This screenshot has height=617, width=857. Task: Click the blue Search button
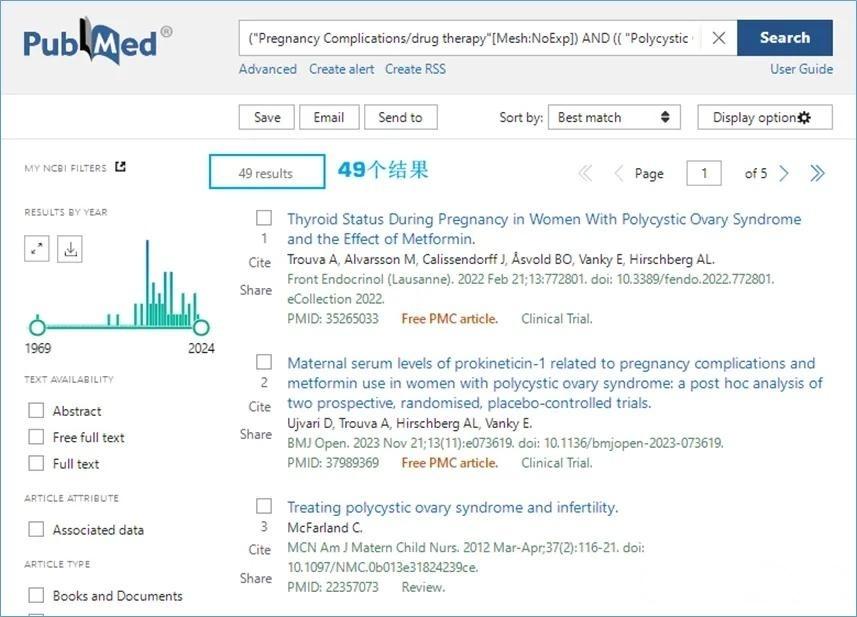coord(785,38)
